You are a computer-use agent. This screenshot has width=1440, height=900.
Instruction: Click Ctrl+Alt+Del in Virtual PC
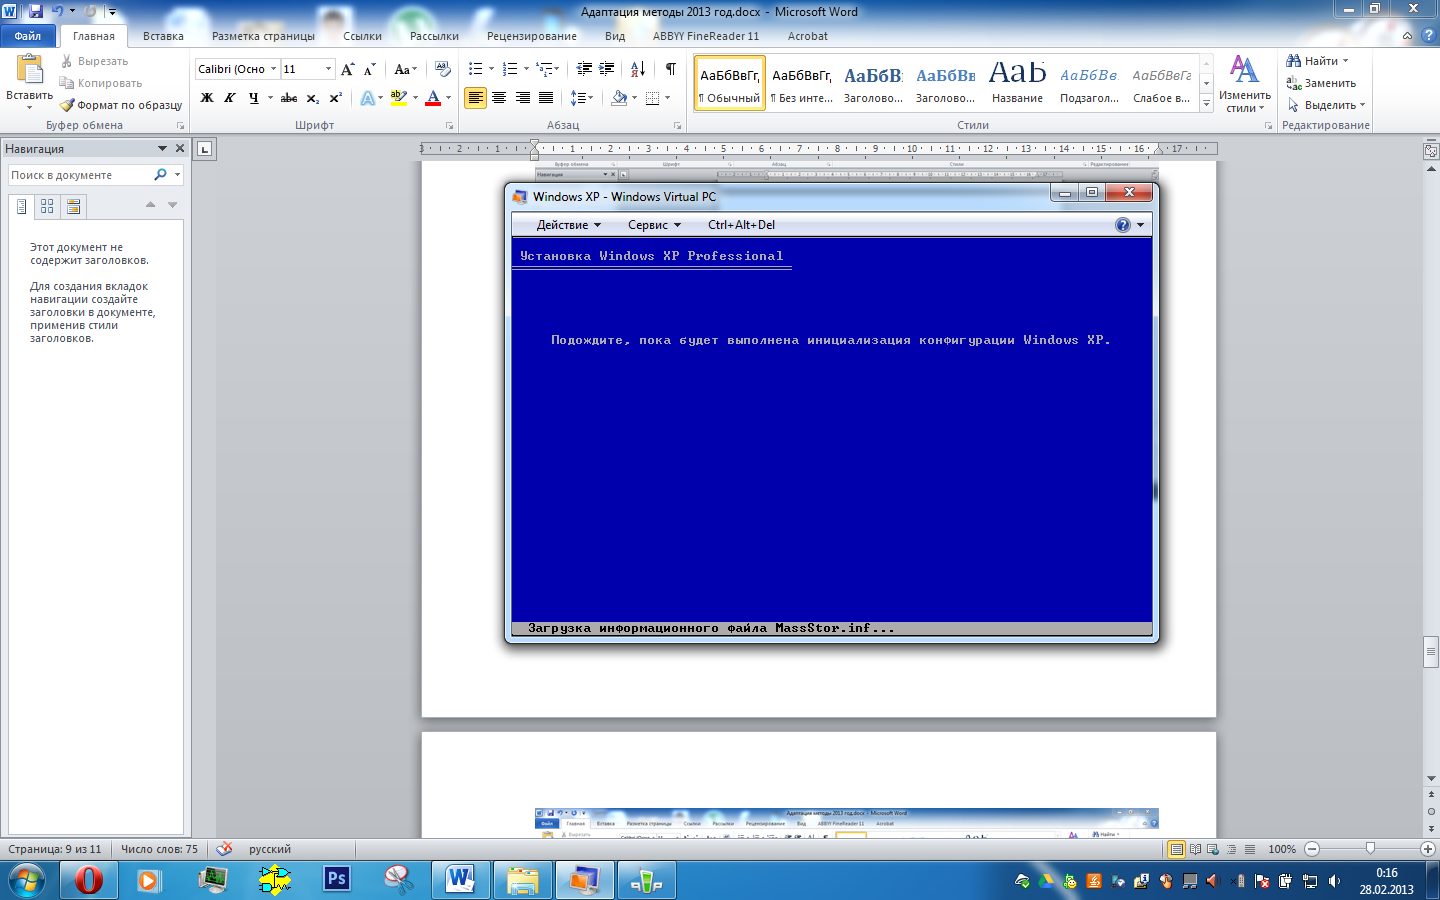(x=741, y=225)
